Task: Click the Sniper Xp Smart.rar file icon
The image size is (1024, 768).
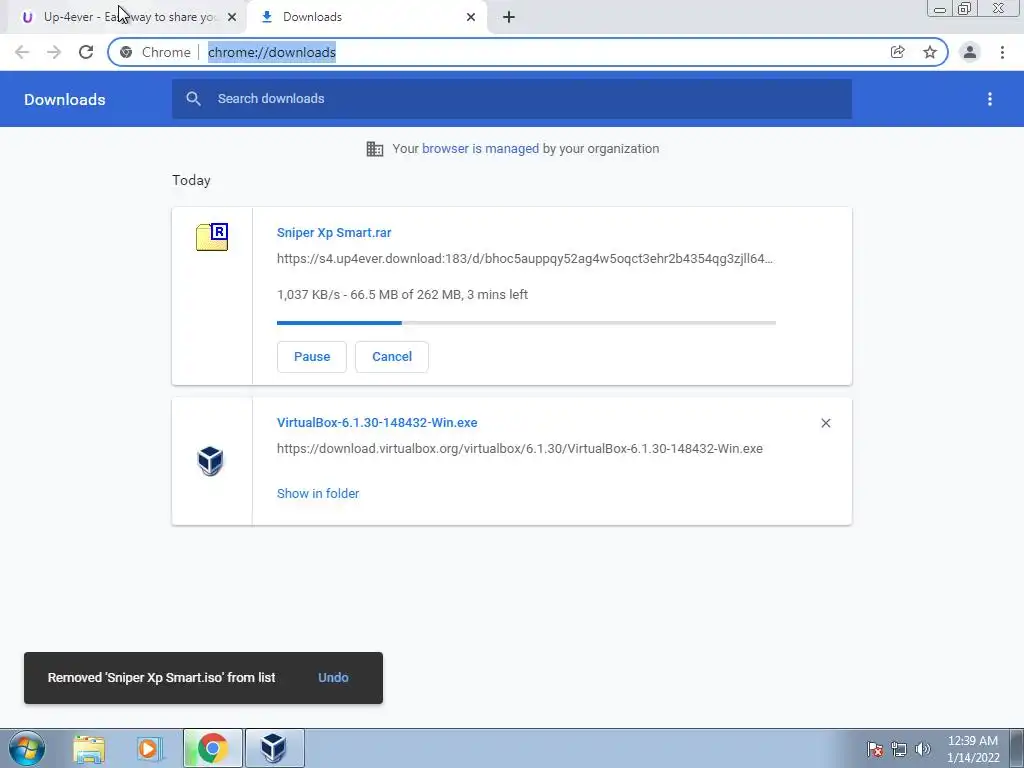Action: [212, 237]
